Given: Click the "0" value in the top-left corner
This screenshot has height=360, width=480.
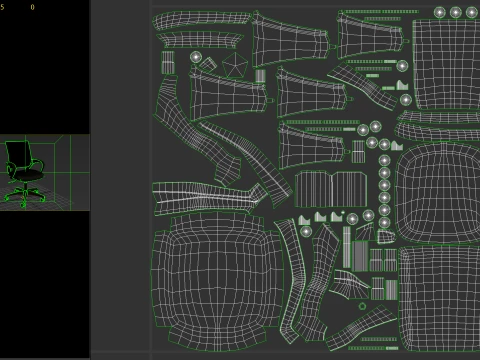Looking at the screenshot, I should 32,7.
